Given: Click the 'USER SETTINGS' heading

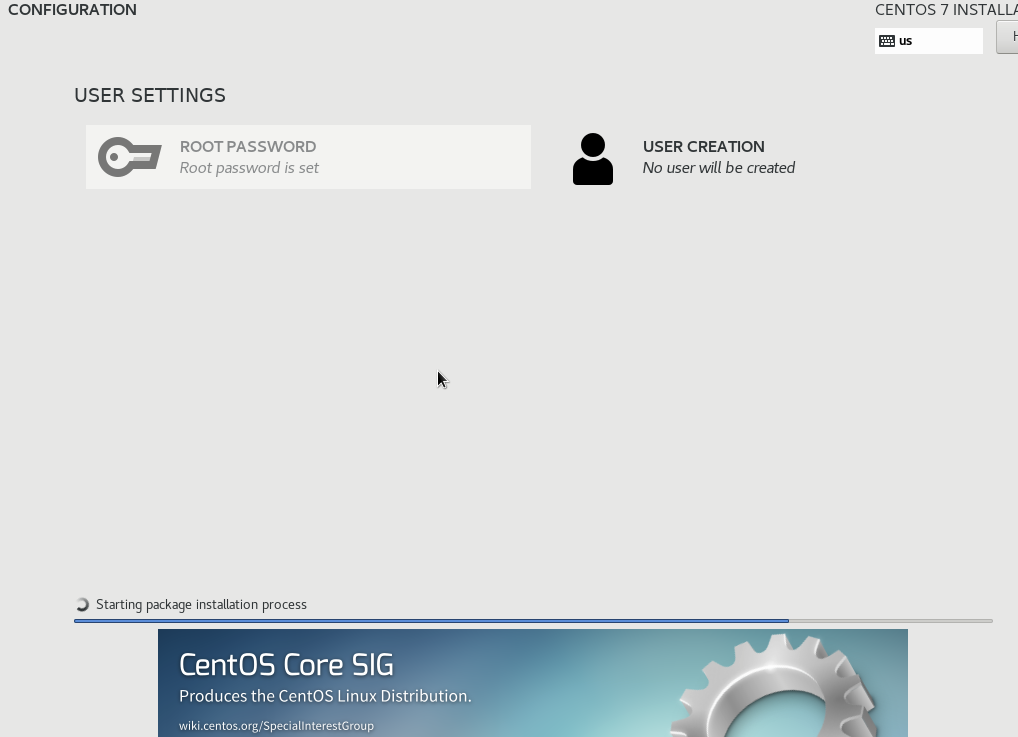Looking at the screenshot, I should coord(150,95).
